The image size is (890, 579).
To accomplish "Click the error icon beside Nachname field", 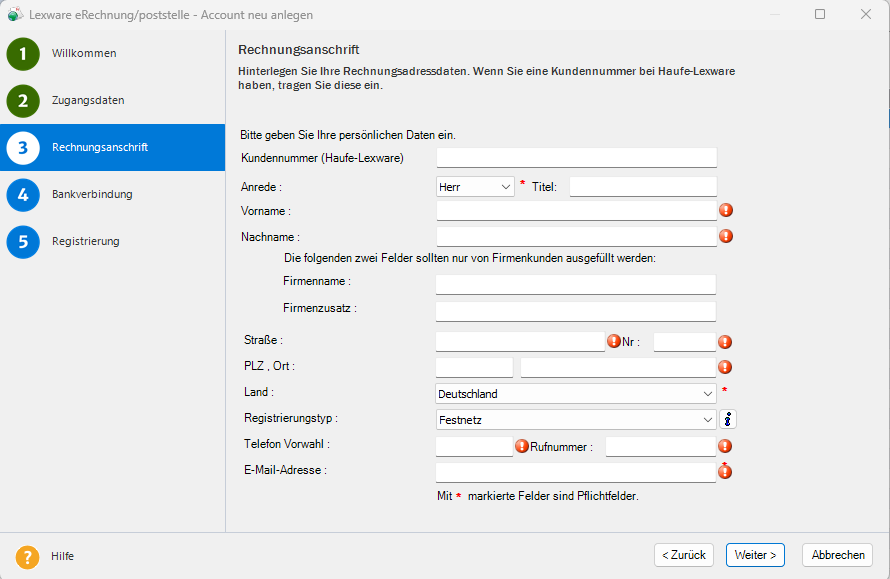I will (x=726, y=236).
